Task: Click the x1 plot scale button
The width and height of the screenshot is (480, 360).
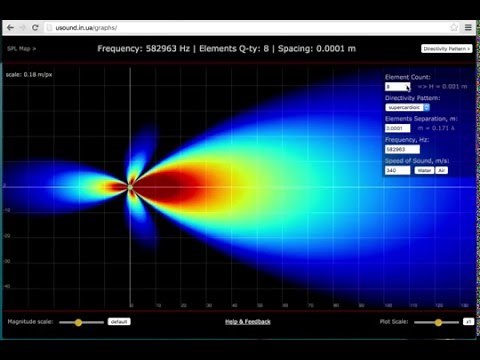Action: pos(469,322)
